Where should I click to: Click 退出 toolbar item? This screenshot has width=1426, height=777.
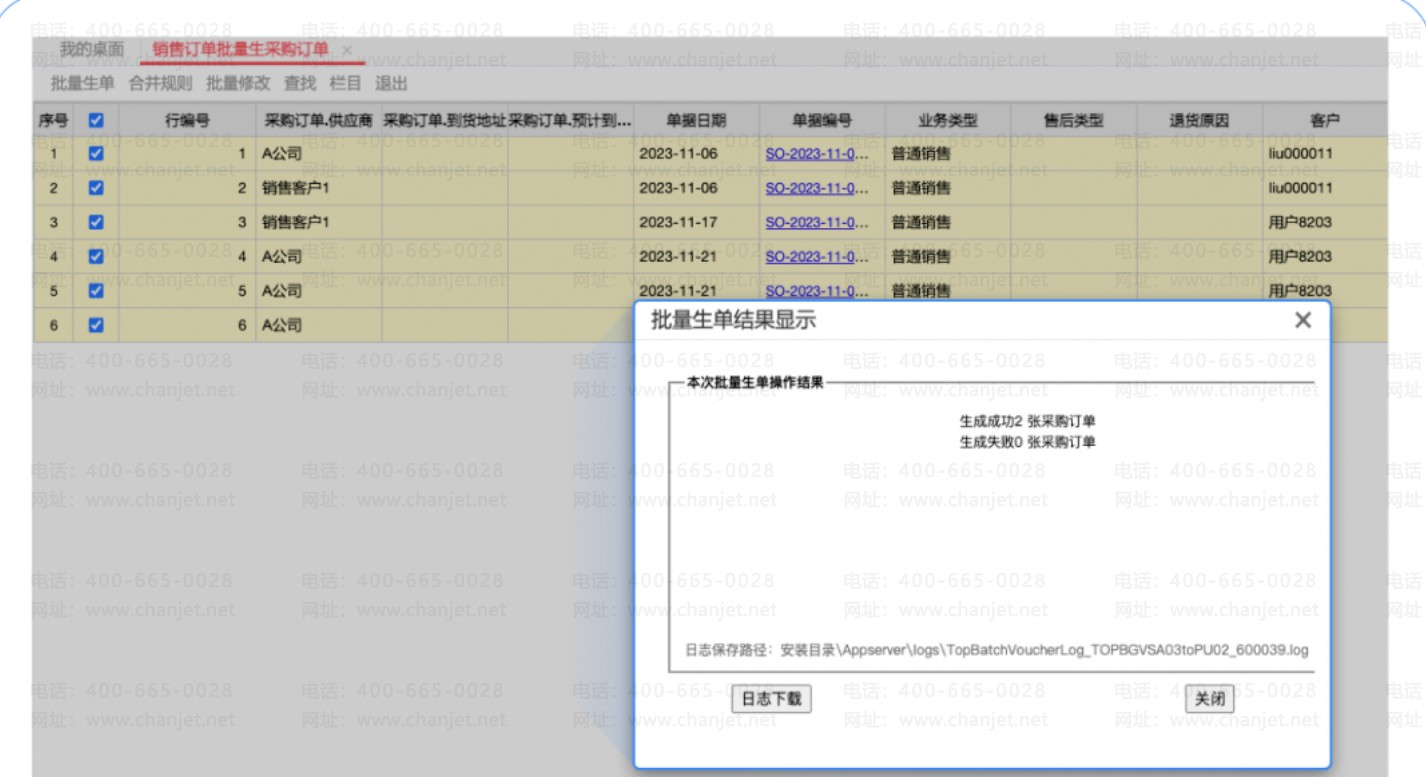[391, 83]
